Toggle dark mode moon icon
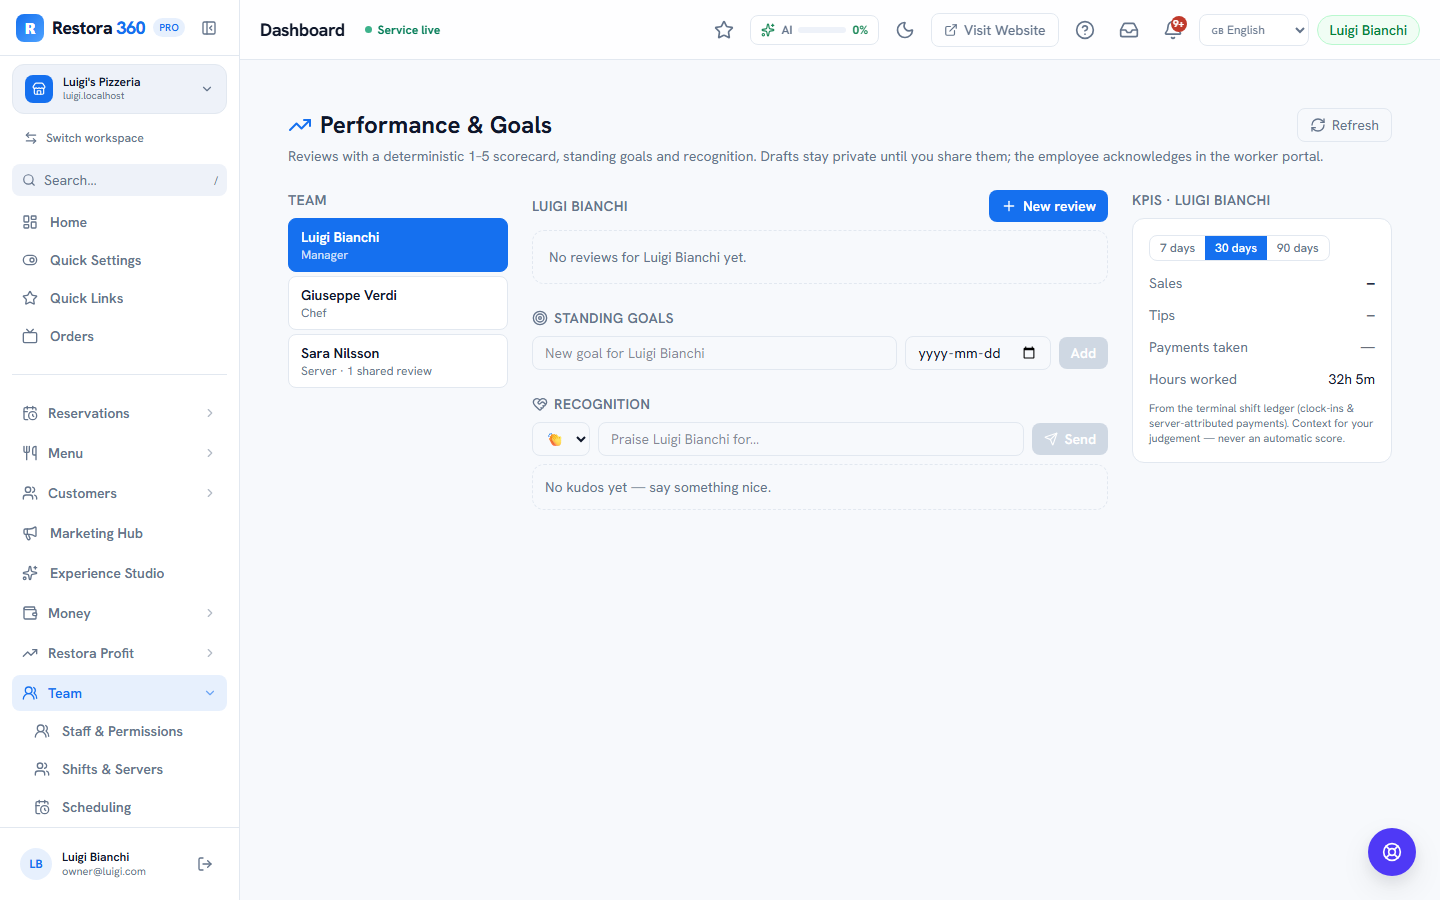Image resolution: width=1440 pixels, height=900 pixels. [x=905, y=30]
